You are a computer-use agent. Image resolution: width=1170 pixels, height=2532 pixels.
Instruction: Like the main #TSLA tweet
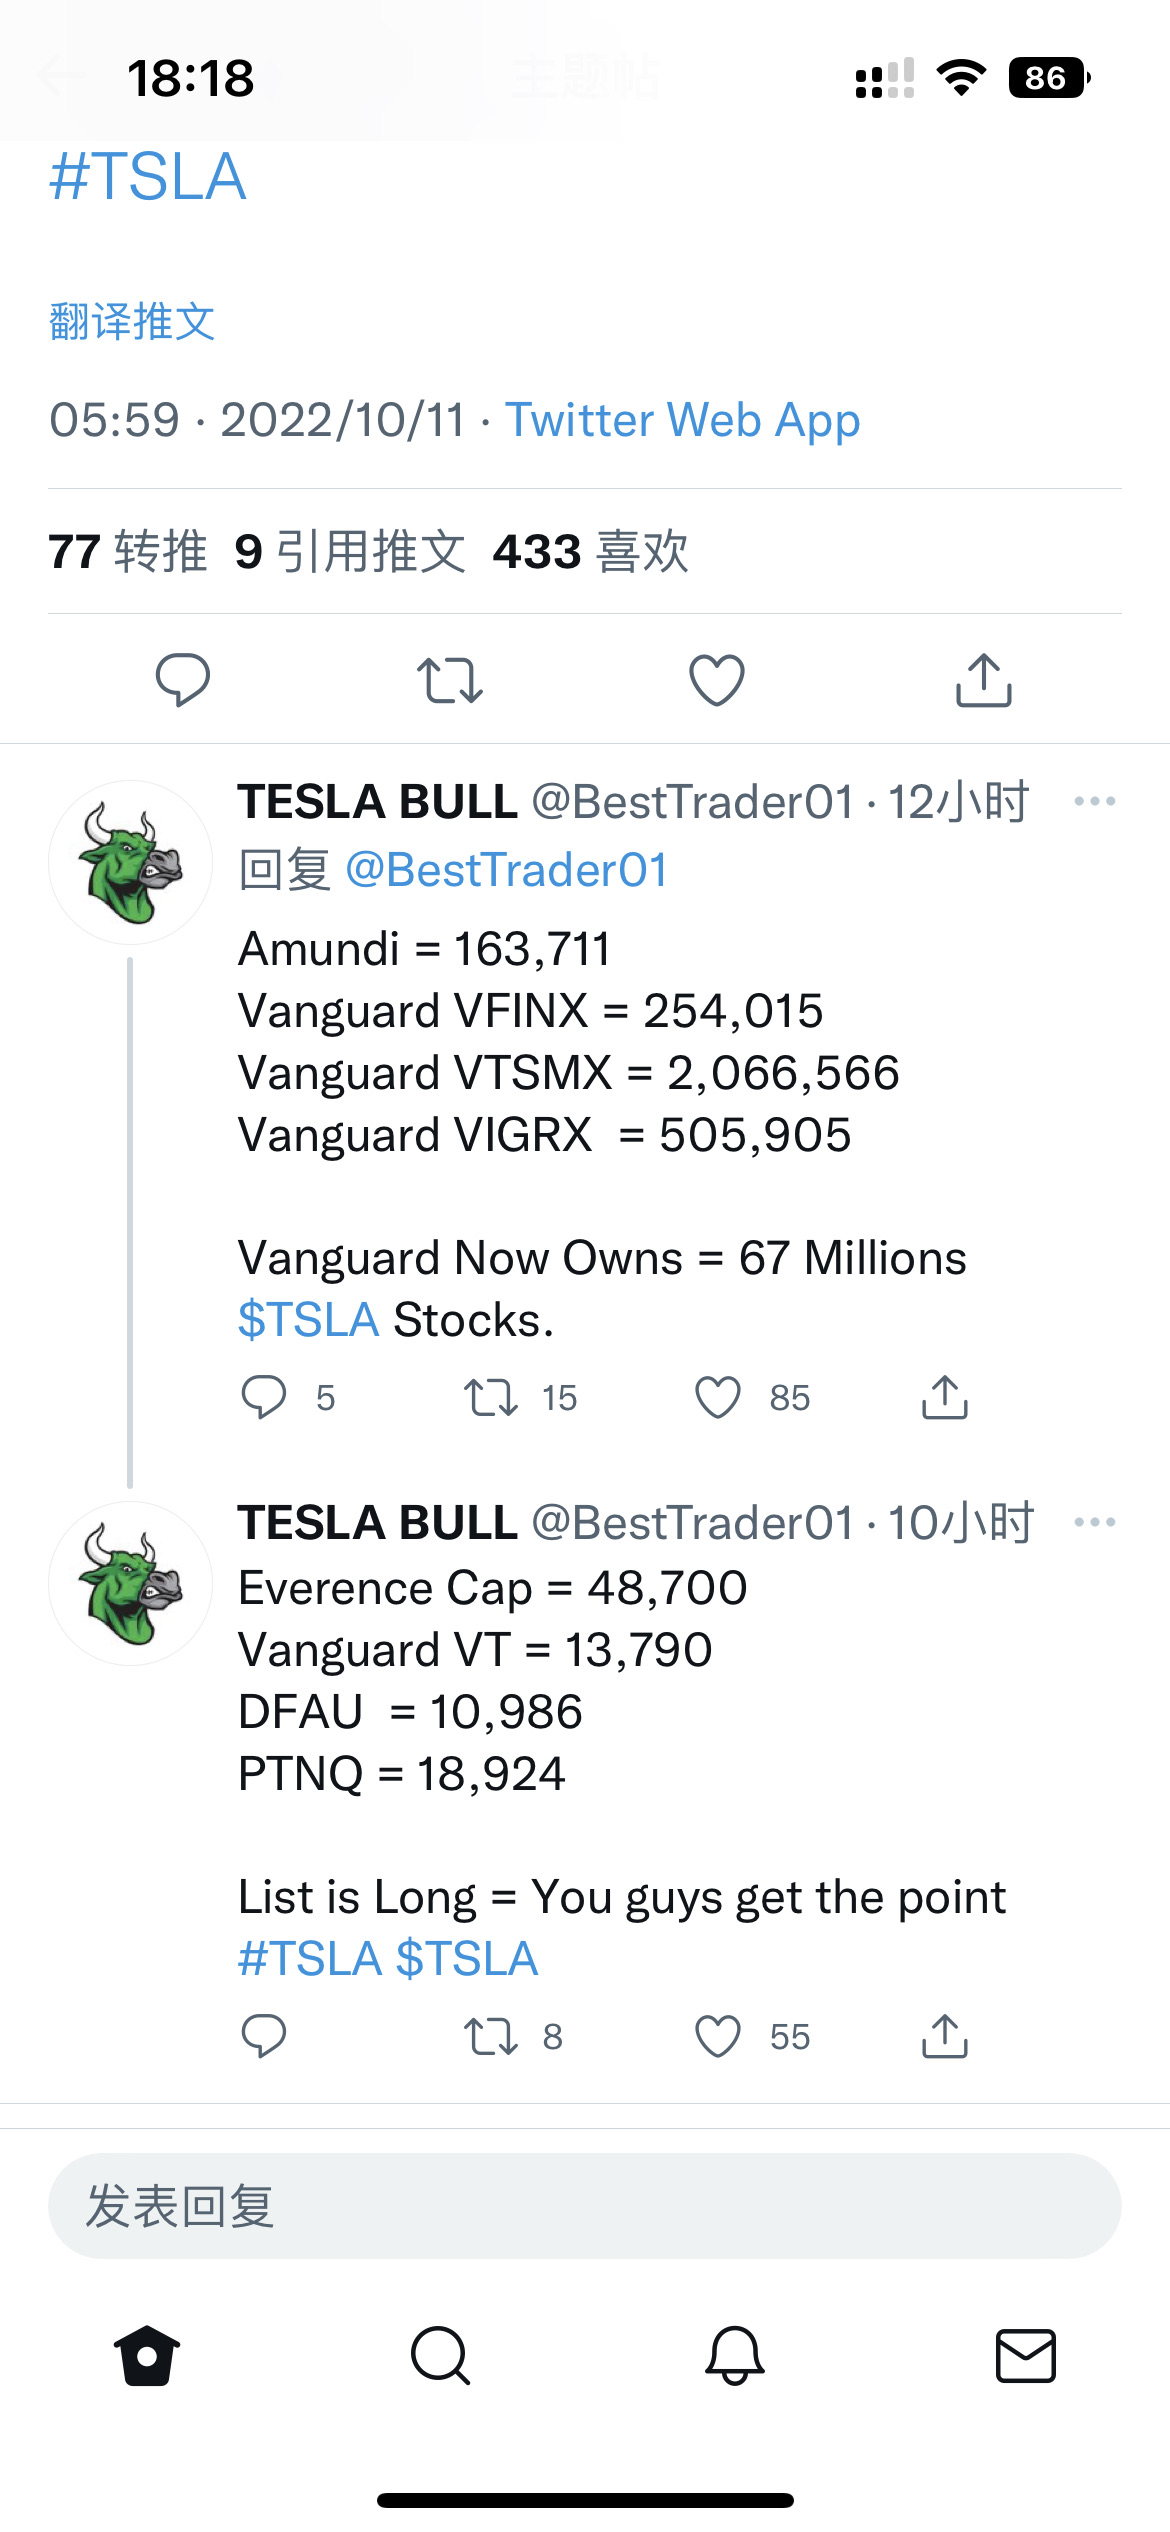[717, 680]
